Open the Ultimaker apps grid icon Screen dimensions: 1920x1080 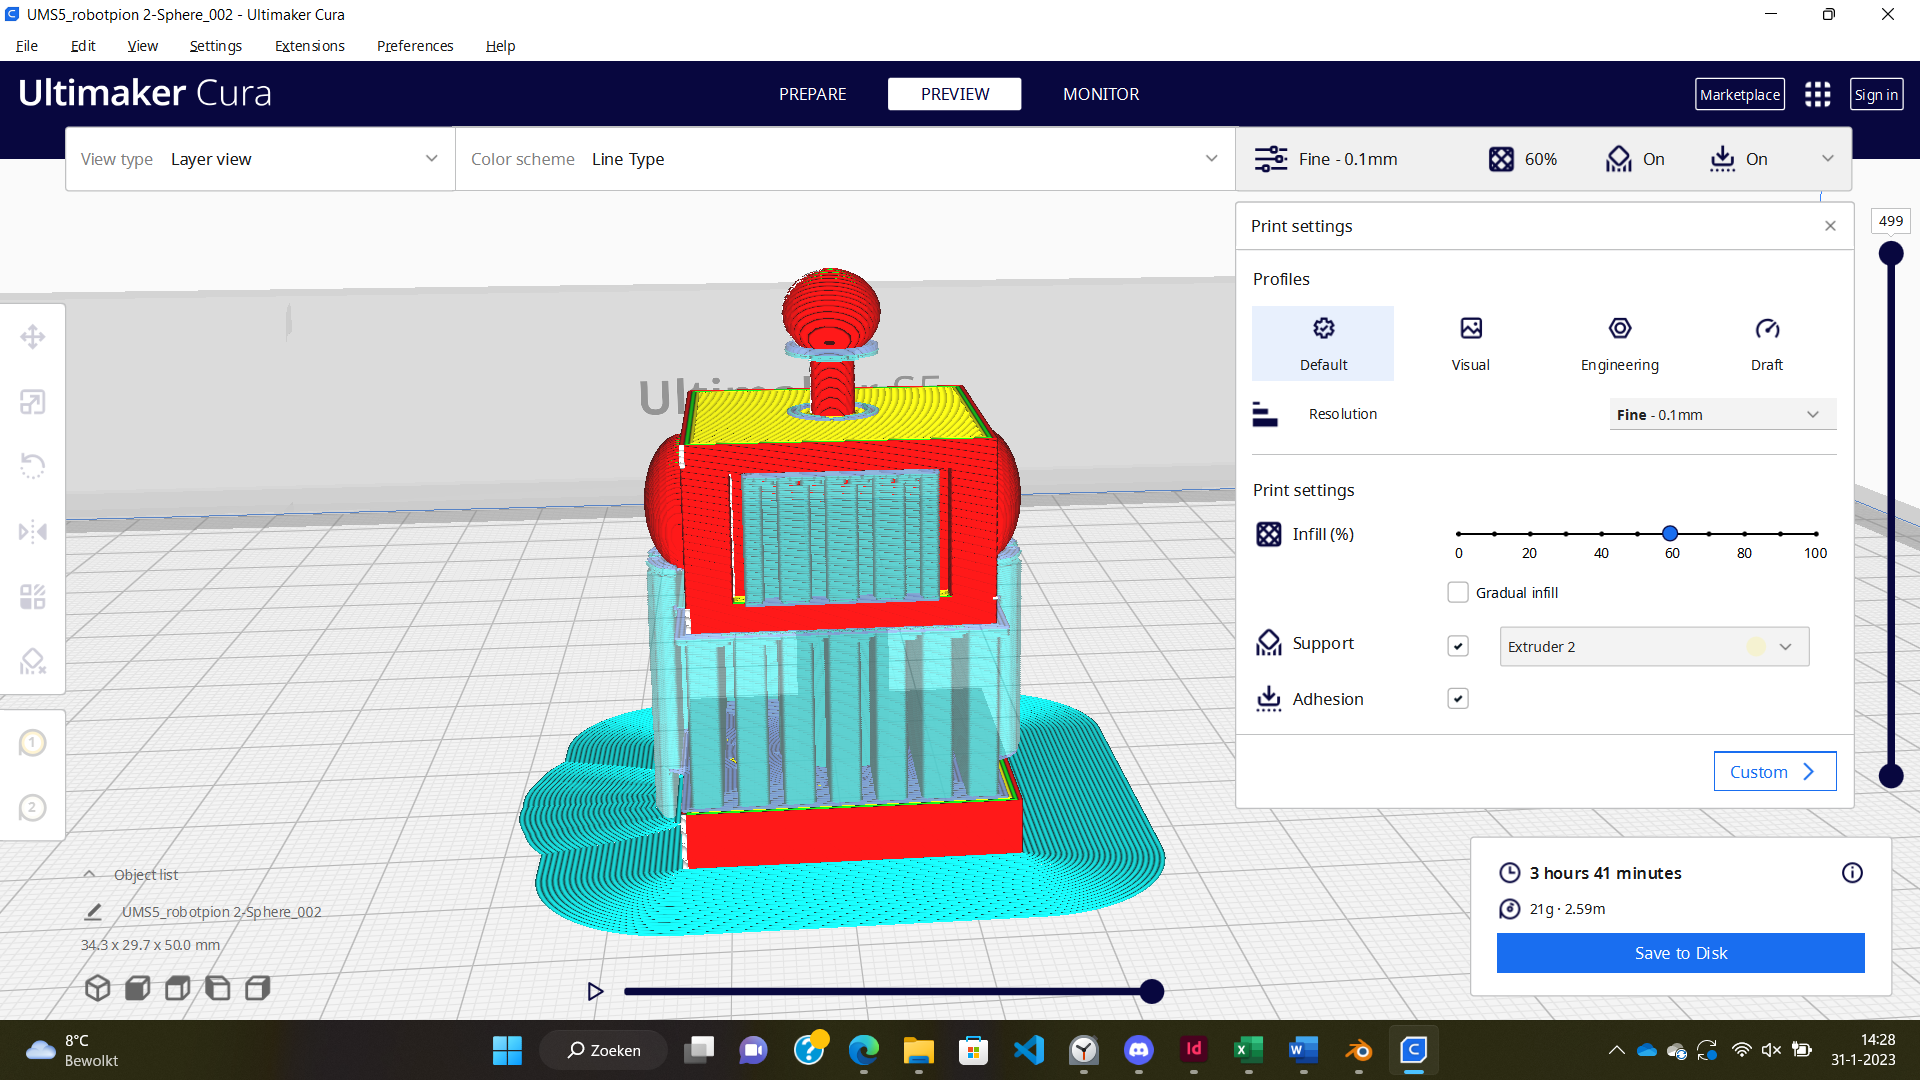click(x=1817, y=94)
